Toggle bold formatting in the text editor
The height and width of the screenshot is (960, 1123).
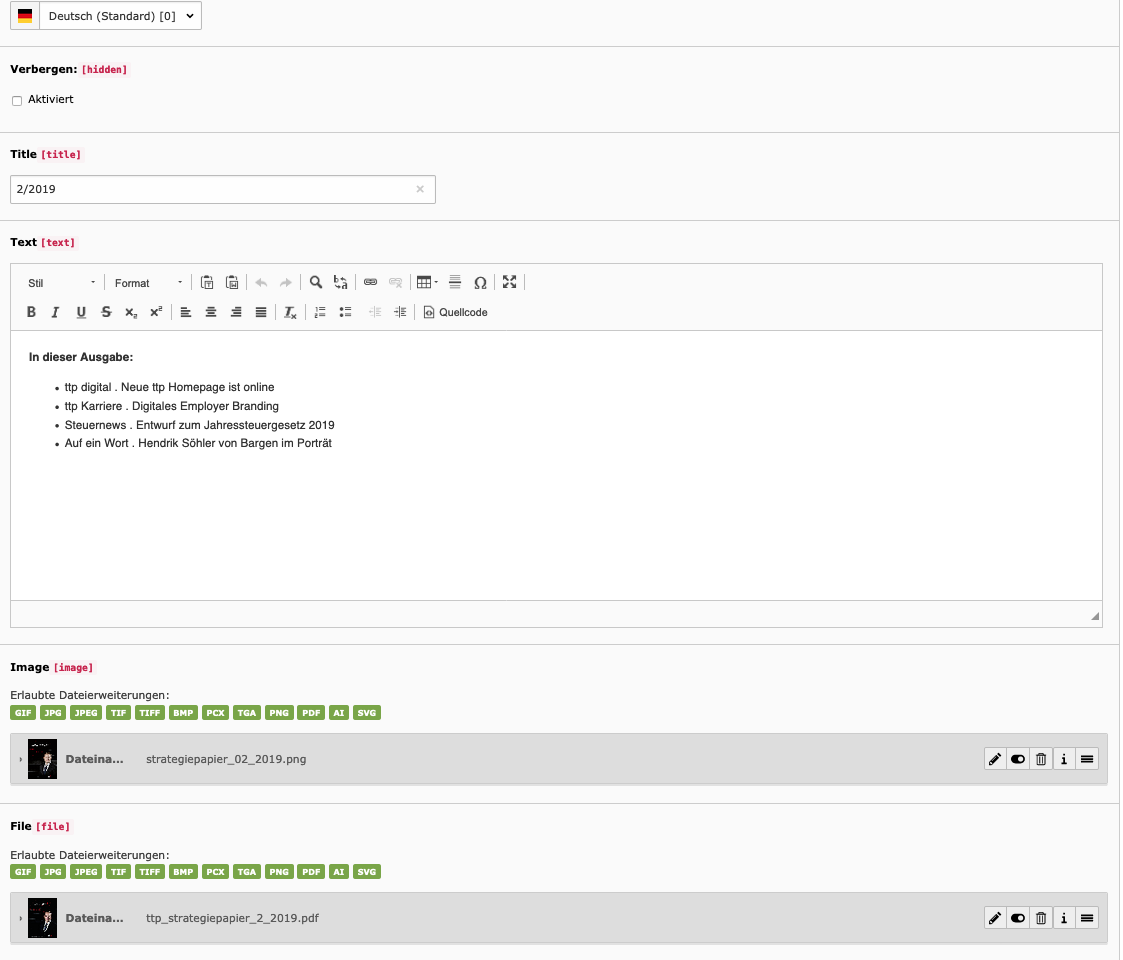(x=31, y=312)
